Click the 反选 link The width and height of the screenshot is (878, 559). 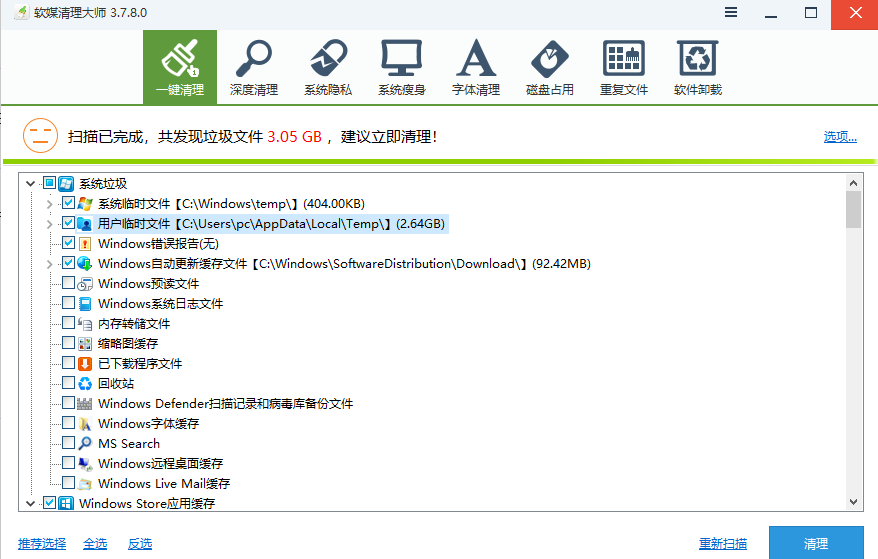[x=140, y=543]
